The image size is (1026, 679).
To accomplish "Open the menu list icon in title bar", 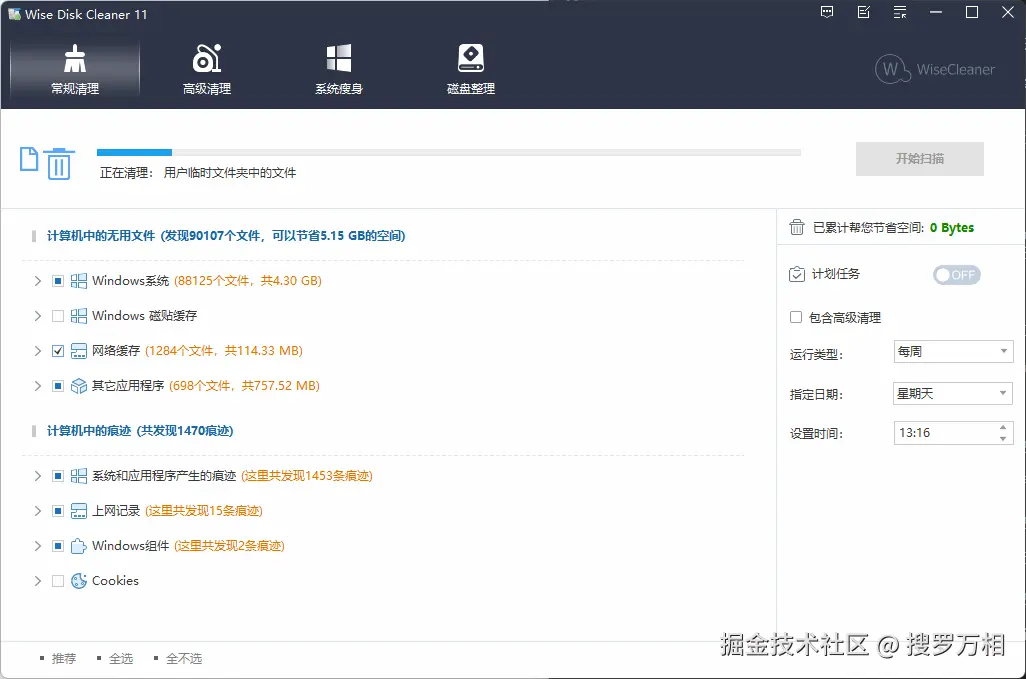I will pyautogui.click(x=900, y=12).
